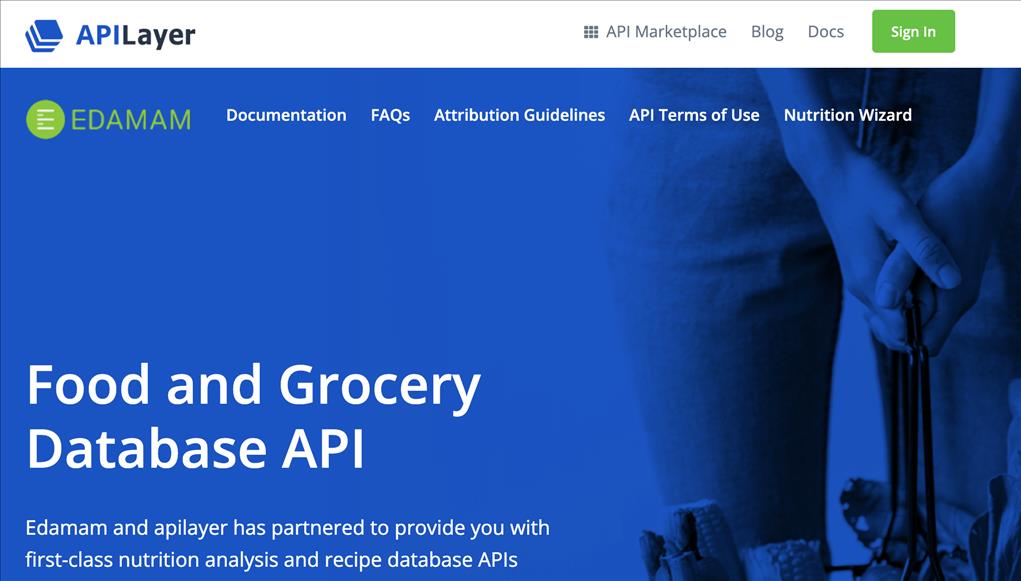Screen dimensions: 1021x581
Task: Open the API Marketplace link
Action: tap(666, 32)
